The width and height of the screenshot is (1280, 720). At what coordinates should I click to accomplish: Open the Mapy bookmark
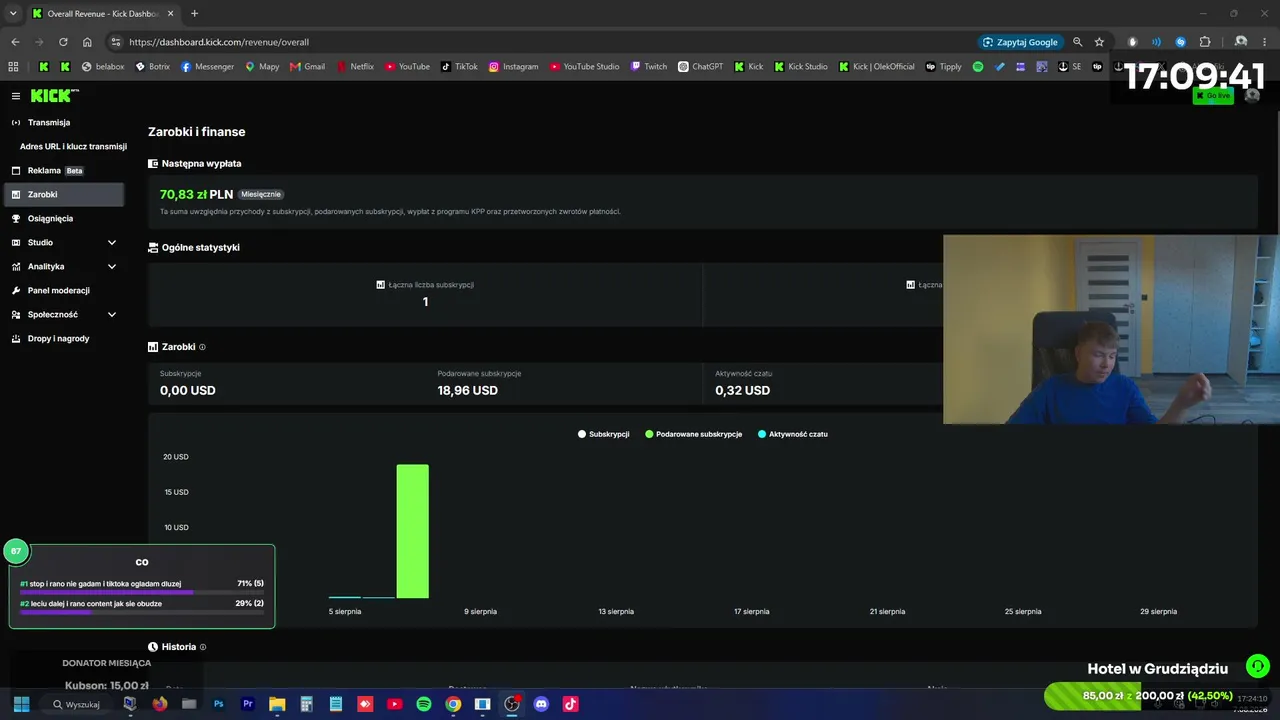262,67
